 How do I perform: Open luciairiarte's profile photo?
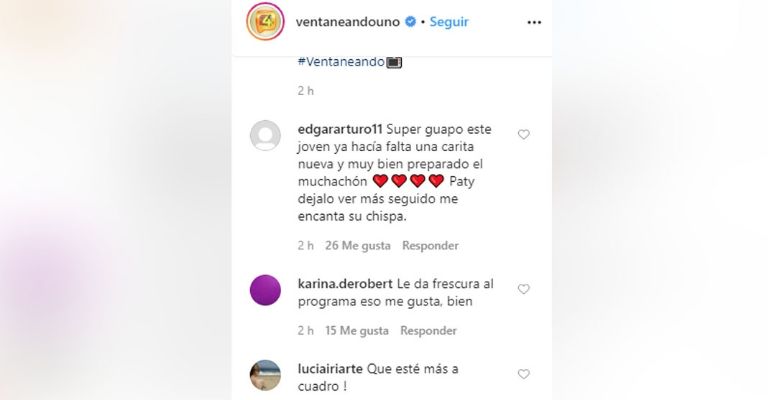tap(265, 376)
